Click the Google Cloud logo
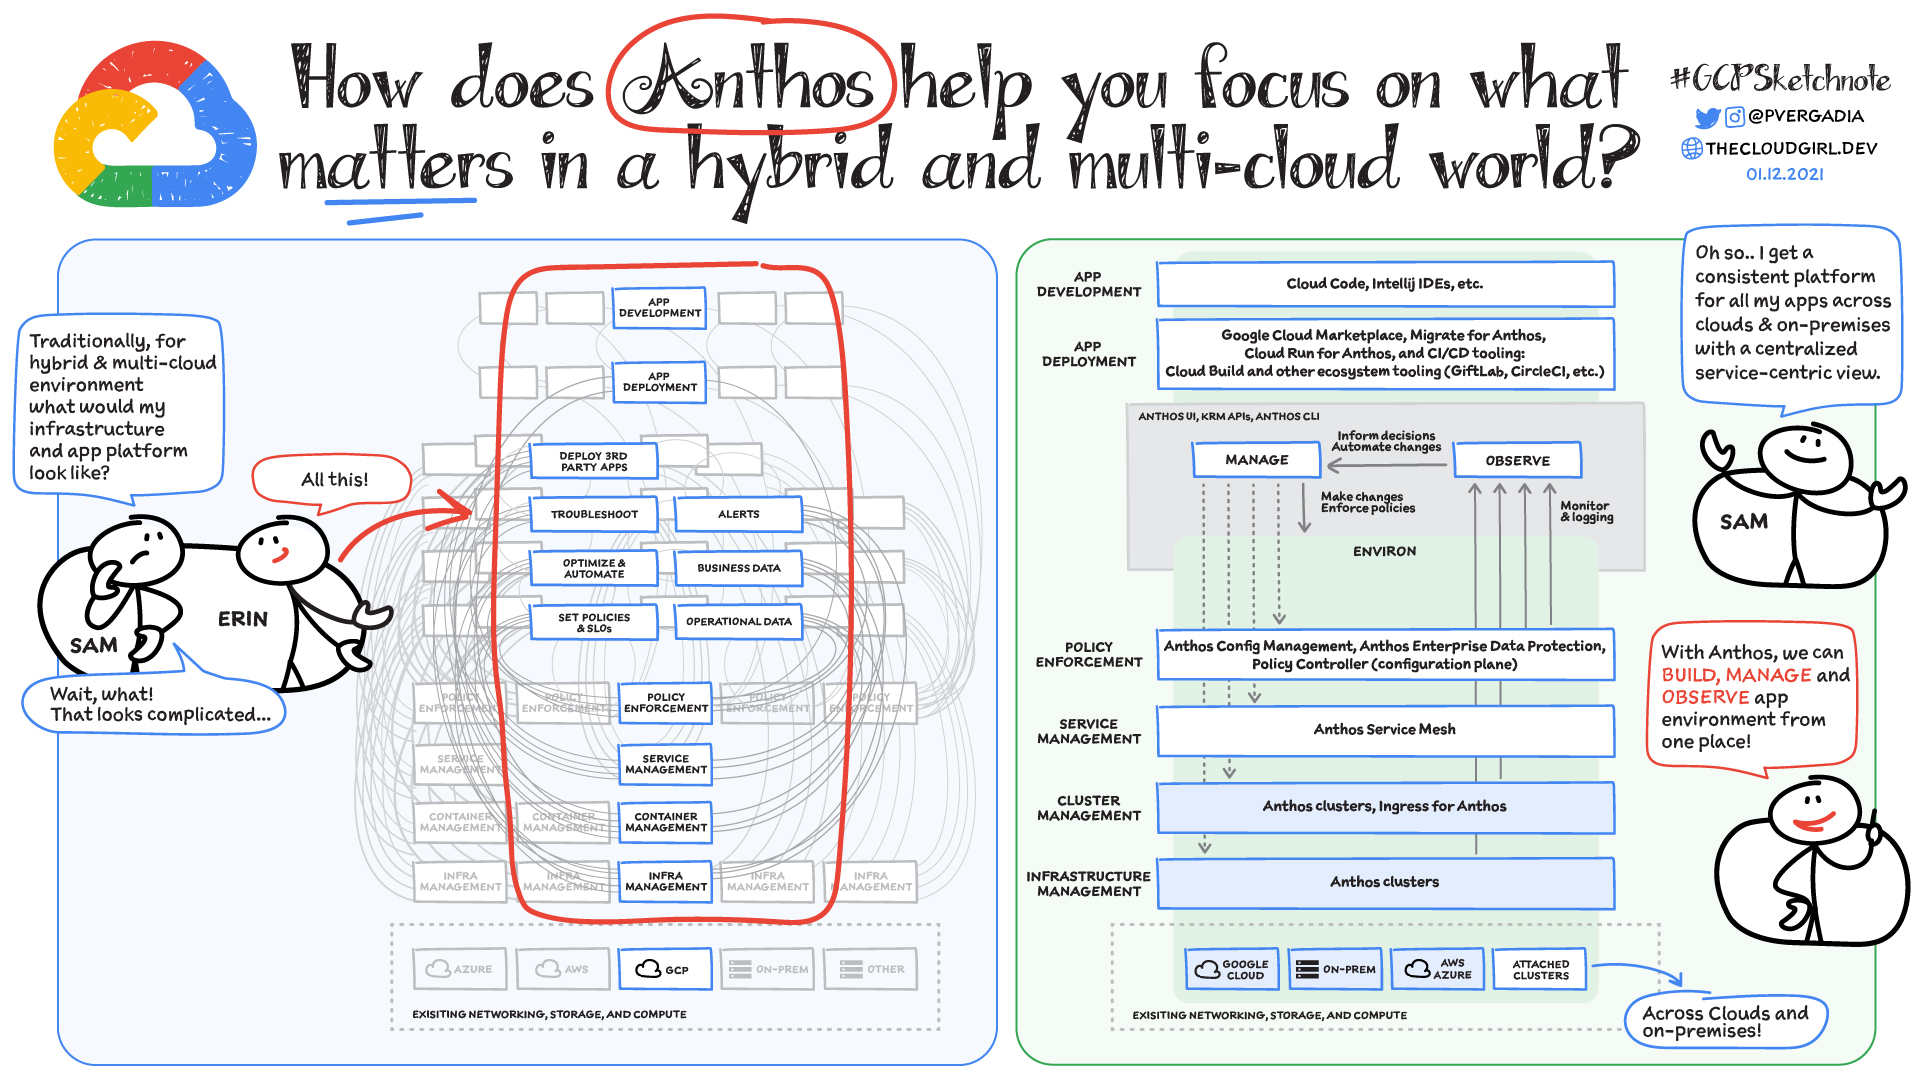The image size is (1920, 1080). pos(155,125)
